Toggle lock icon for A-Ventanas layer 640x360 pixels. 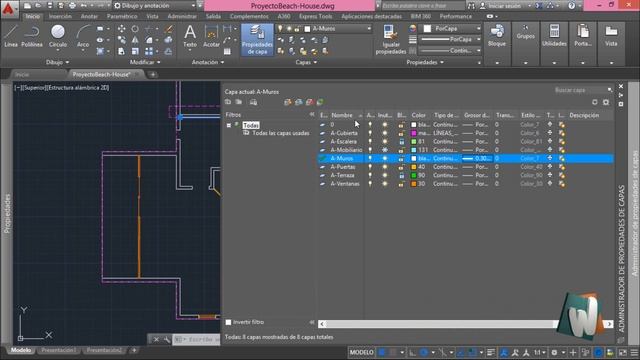[x=402, y=184]
